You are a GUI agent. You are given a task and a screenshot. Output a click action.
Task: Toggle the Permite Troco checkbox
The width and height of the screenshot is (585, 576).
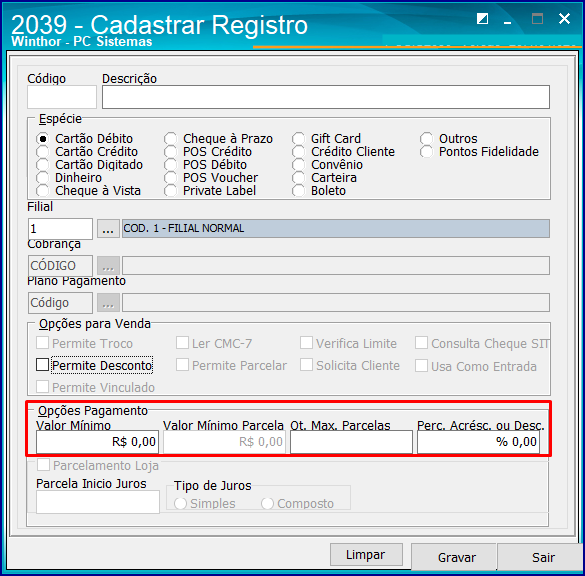click(42, 342)
